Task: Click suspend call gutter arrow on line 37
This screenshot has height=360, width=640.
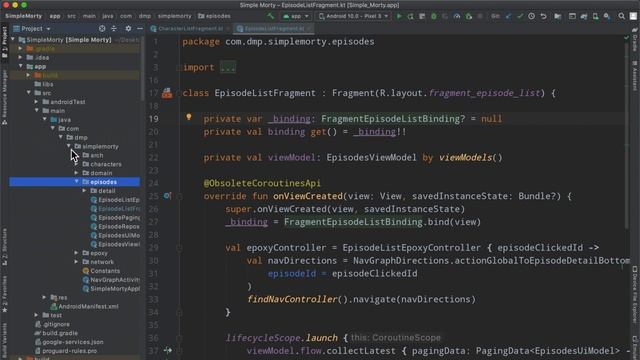Action: 167,350
